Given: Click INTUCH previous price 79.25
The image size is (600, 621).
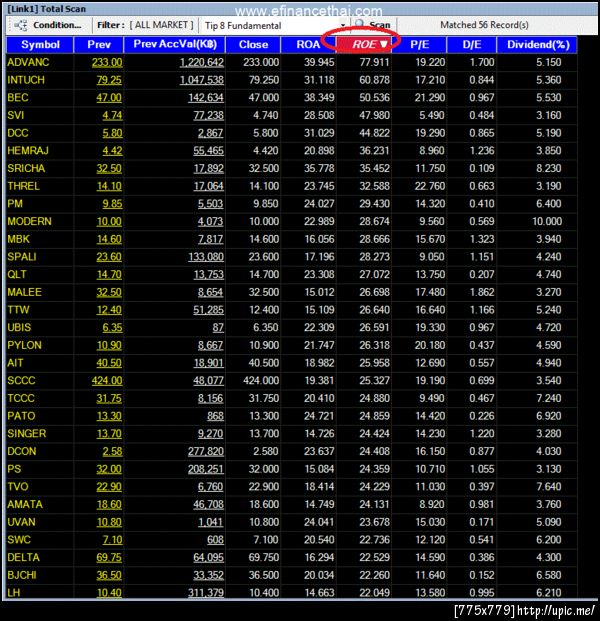Looking at the screenshot, I should click(x=109, y=80).
